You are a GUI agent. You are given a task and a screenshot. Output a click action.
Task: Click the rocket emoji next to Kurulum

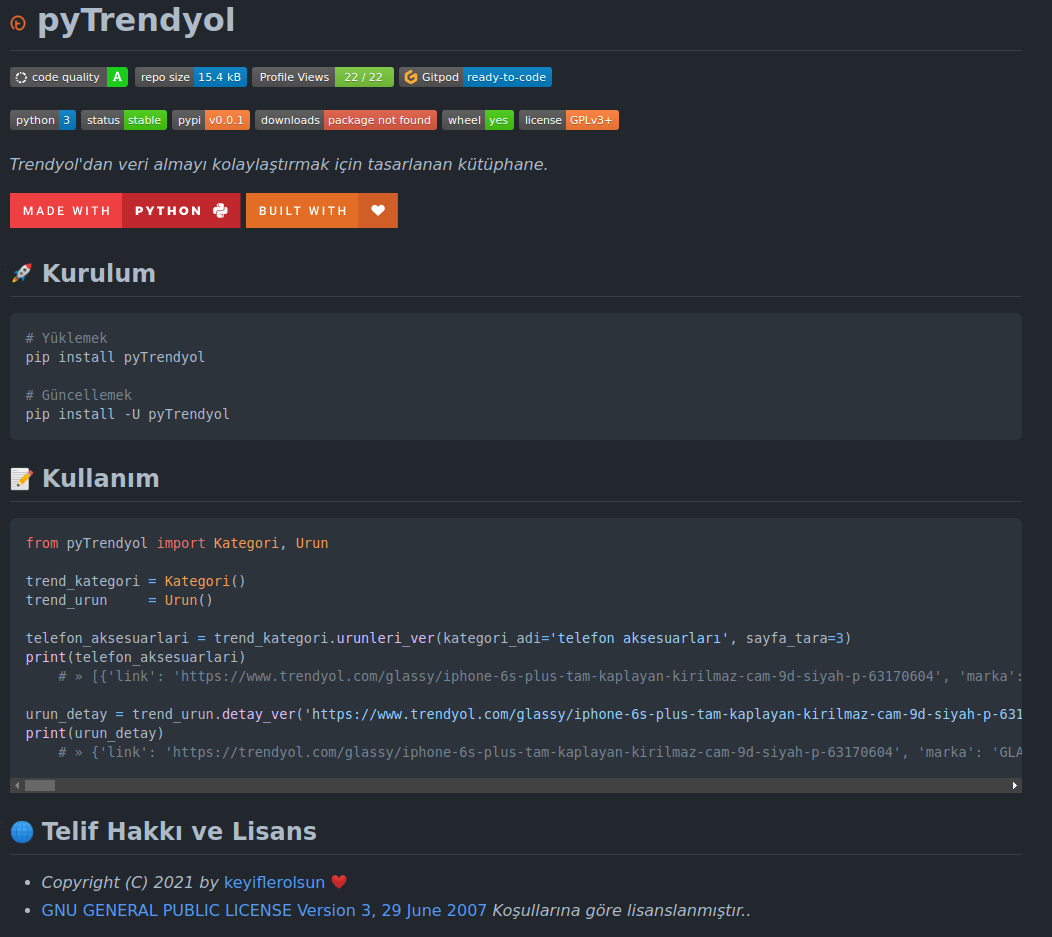[22, 273]
